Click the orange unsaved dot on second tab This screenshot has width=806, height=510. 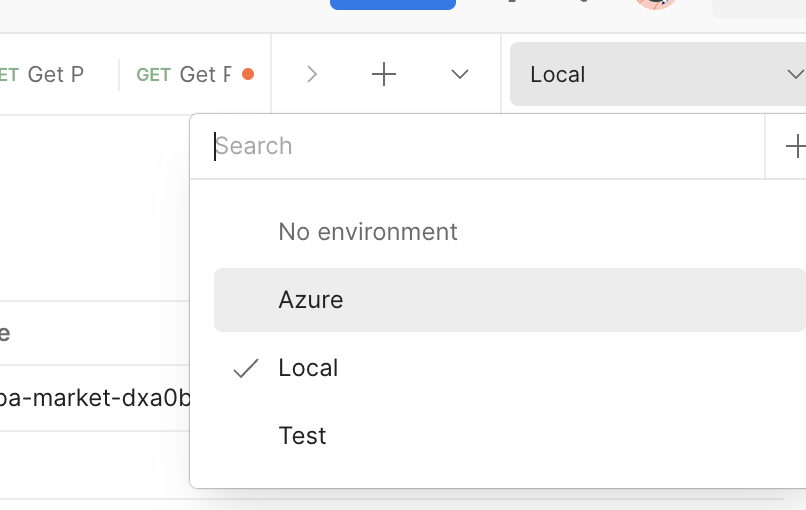(248, 74)
